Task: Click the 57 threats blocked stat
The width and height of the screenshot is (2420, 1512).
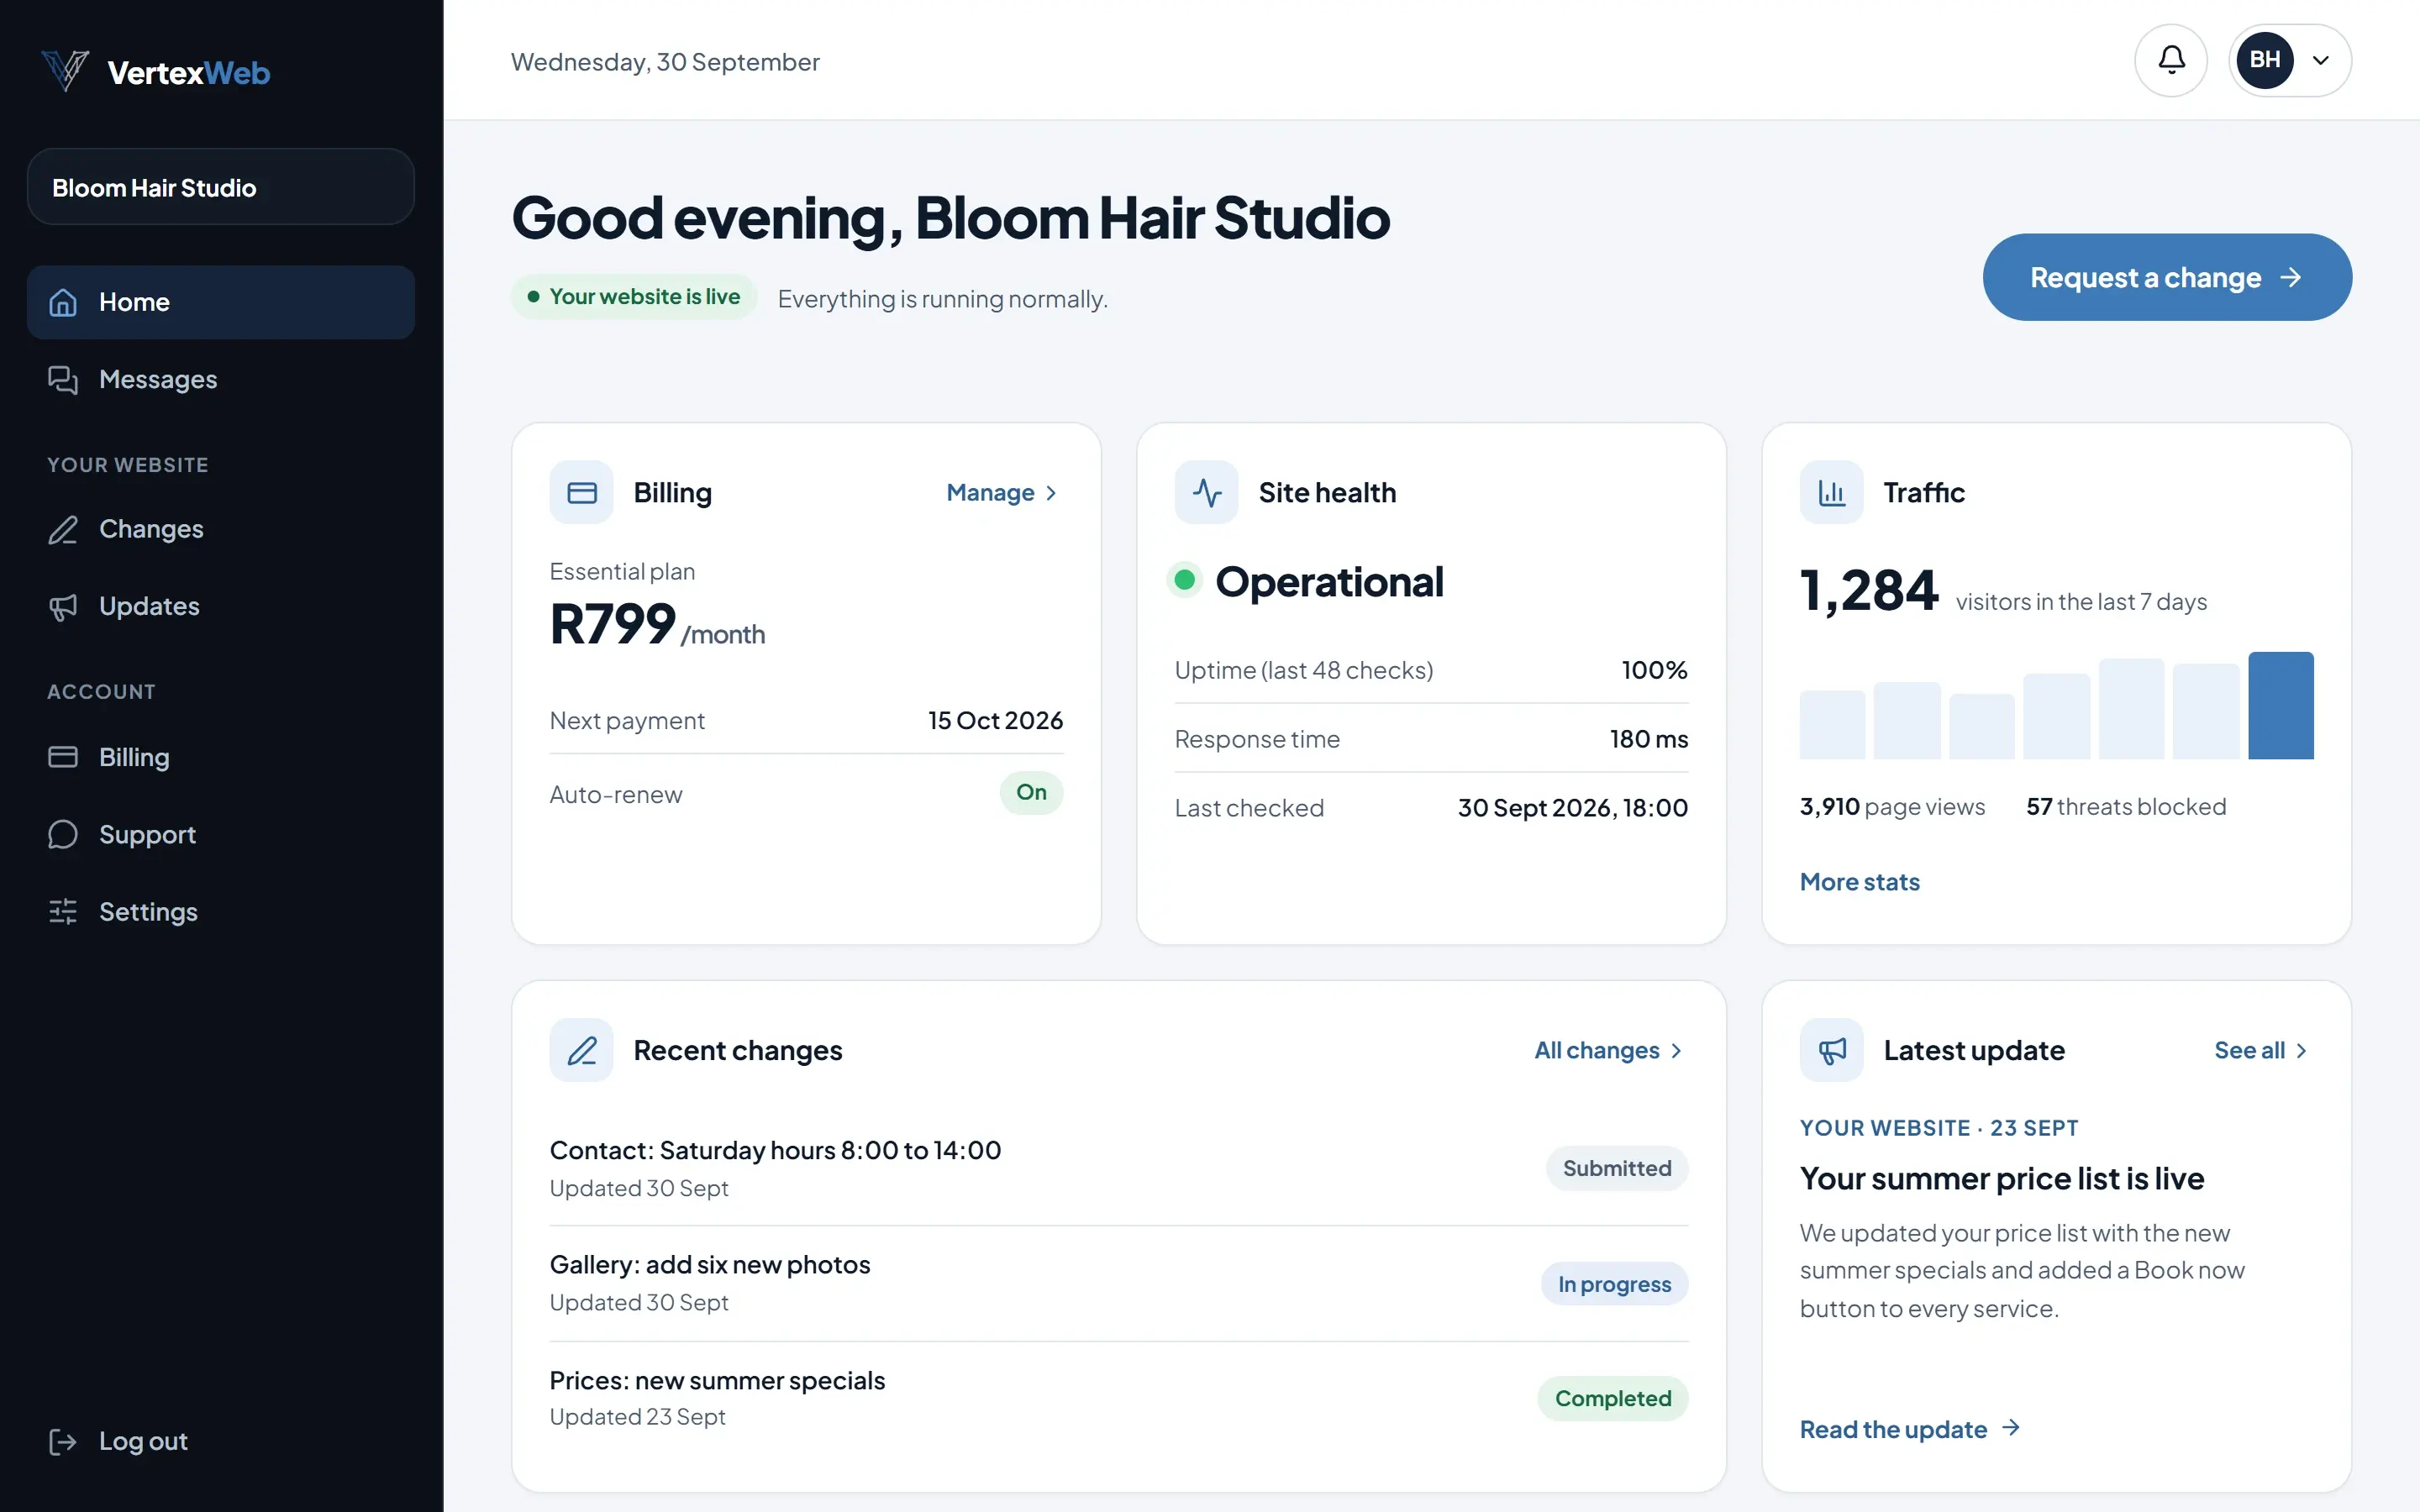Action: [x=2126, y=807]
